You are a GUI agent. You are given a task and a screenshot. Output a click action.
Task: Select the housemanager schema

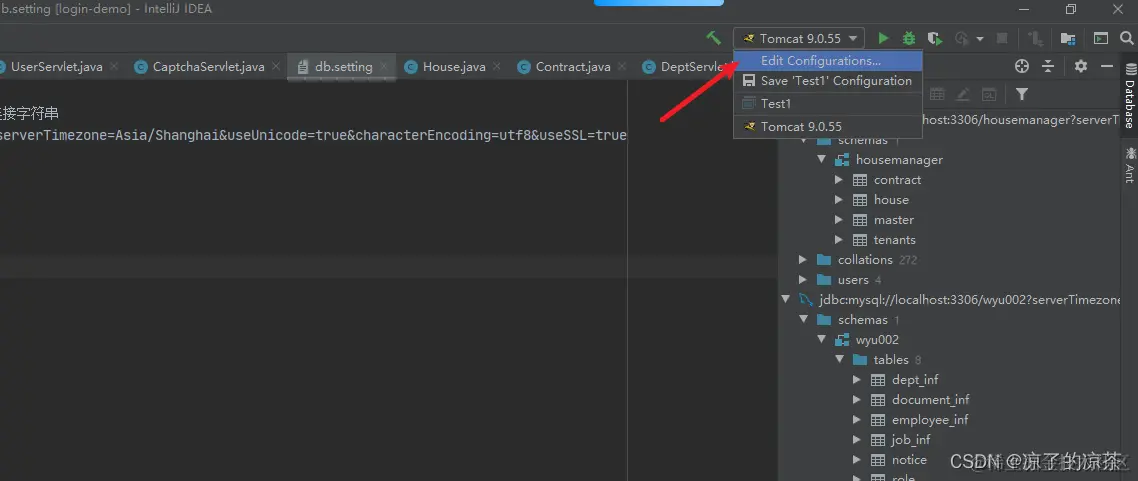coord(899,160)
